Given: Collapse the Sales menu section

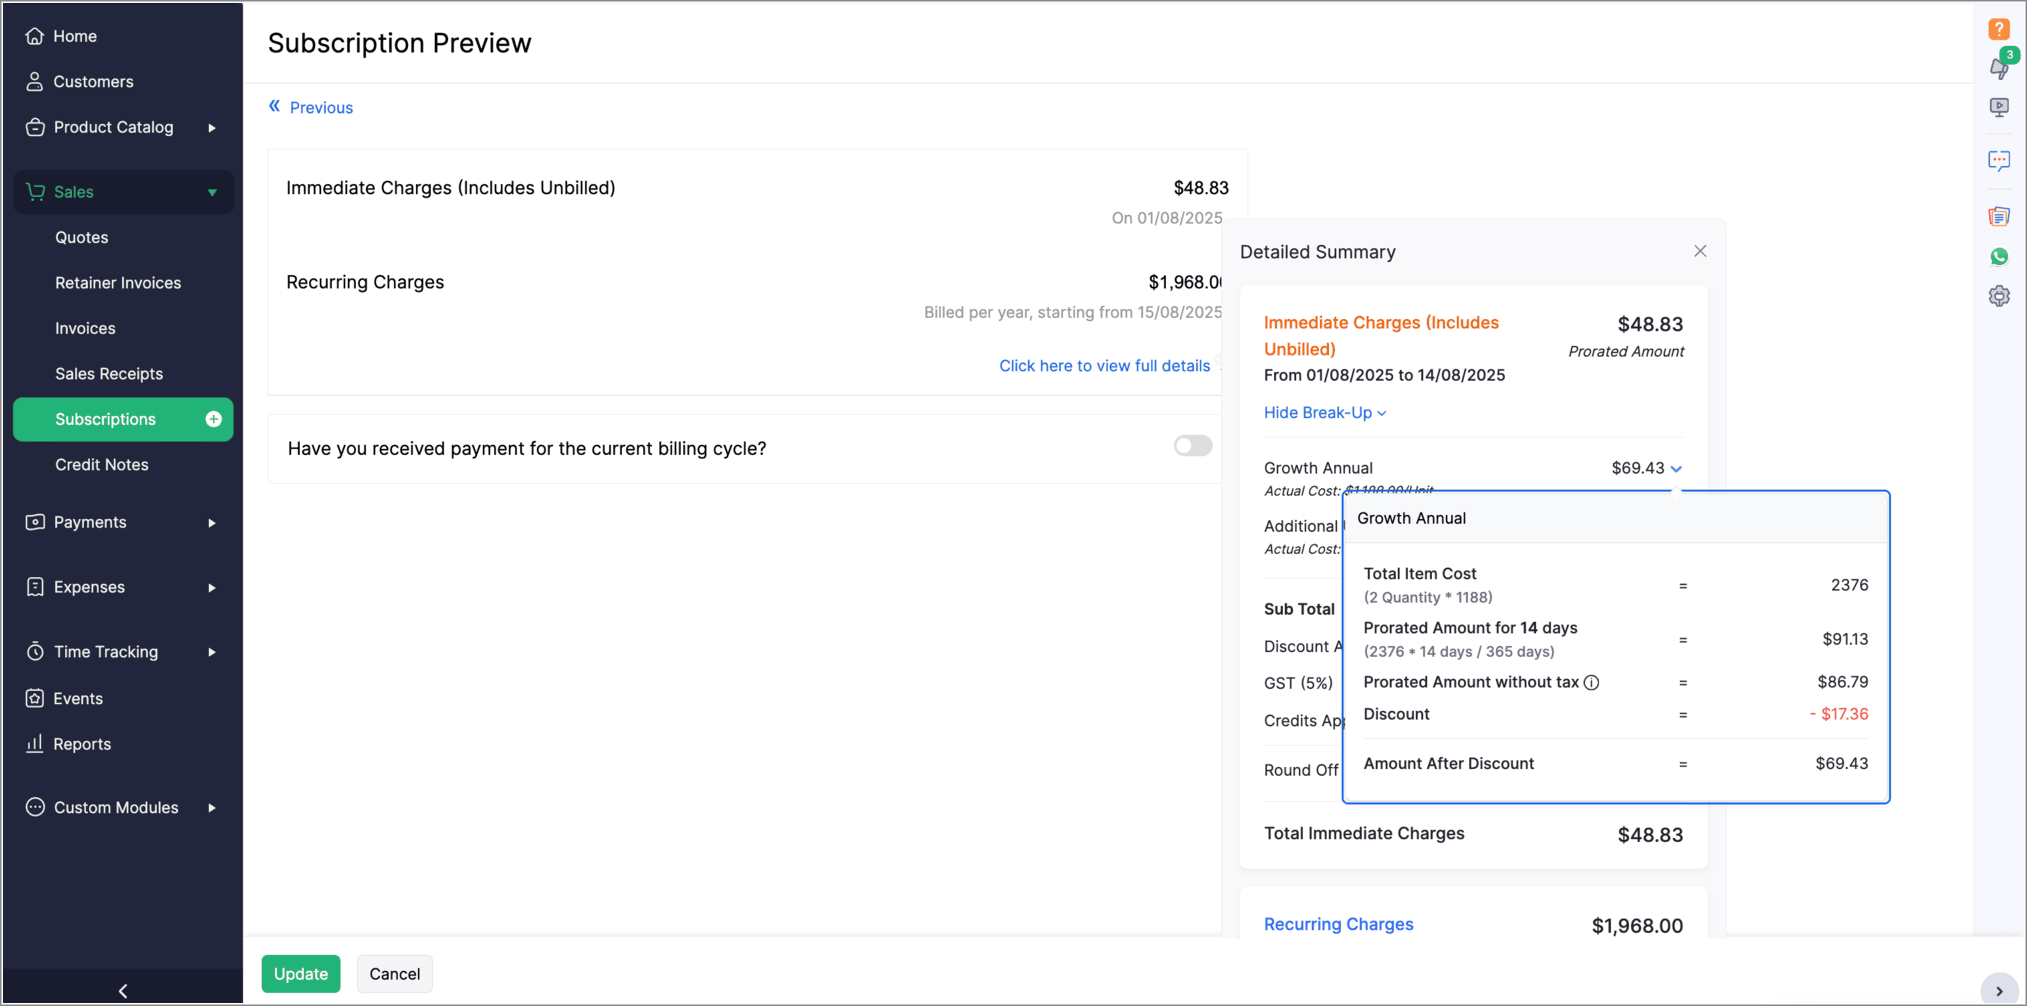Looking at the screenshot, I should click(212, 192).
